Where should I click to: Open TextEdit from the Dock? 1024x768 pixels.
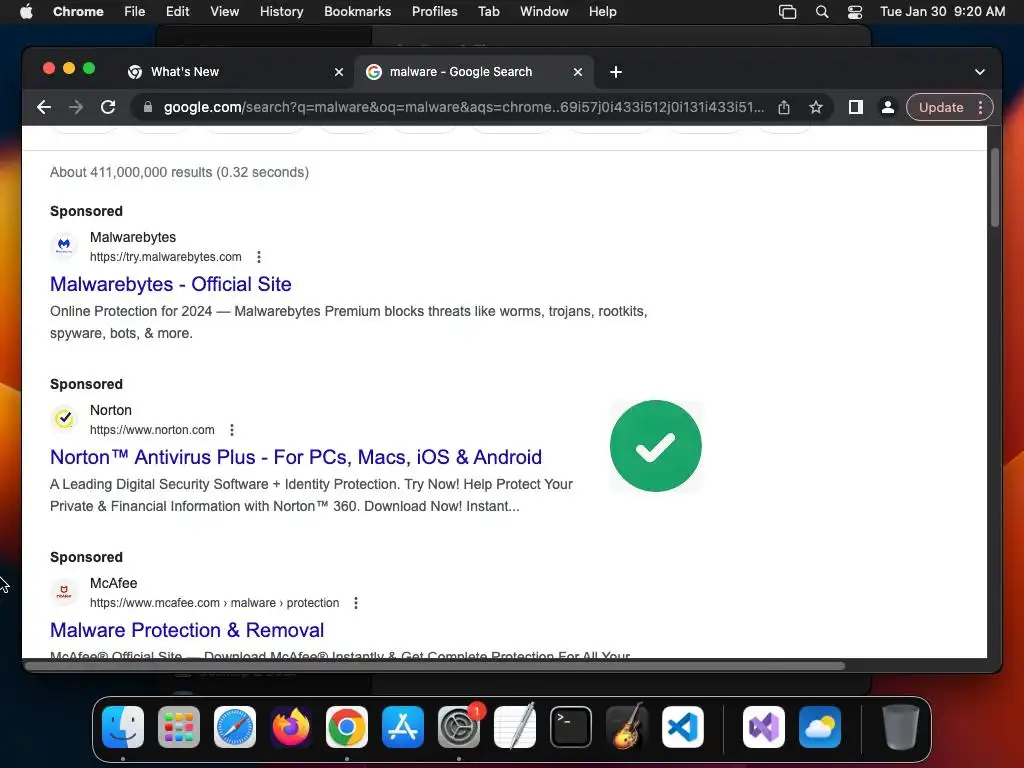coord(515,727)
